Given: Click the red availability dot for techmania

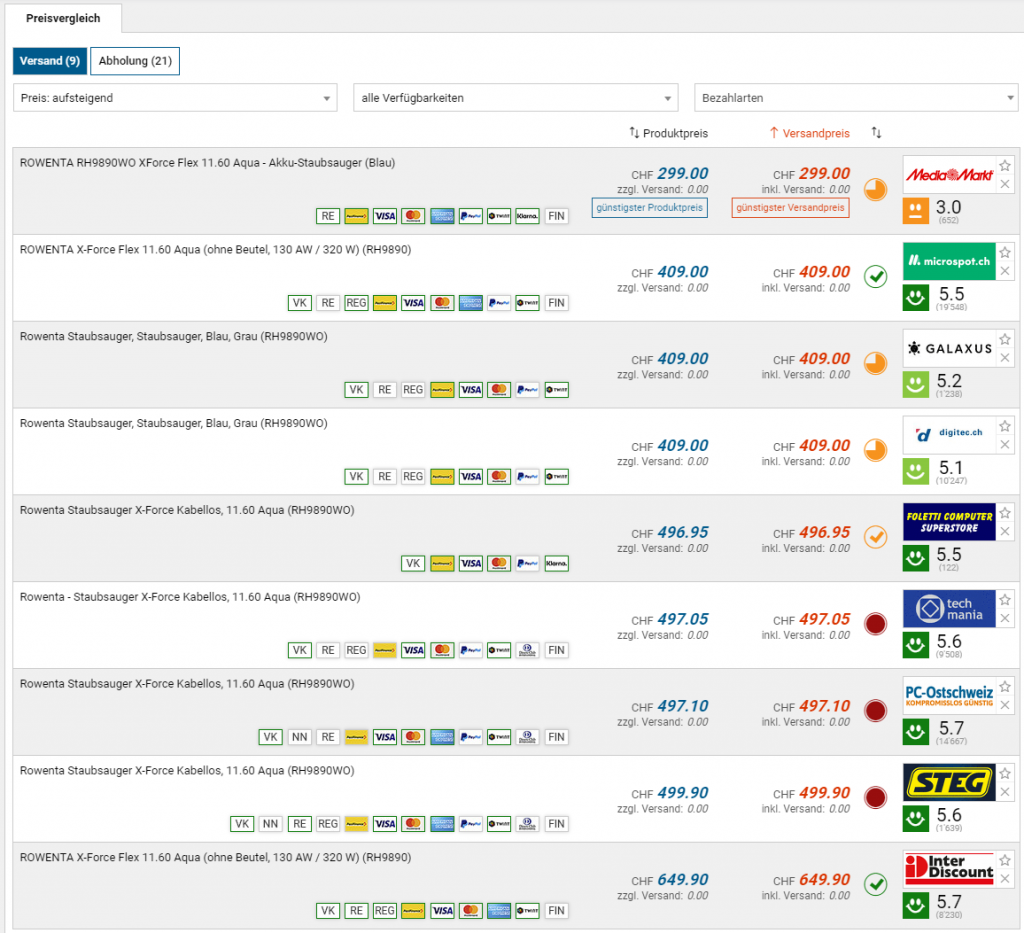Looking at the screenshot, I should (x=876, y=624).
